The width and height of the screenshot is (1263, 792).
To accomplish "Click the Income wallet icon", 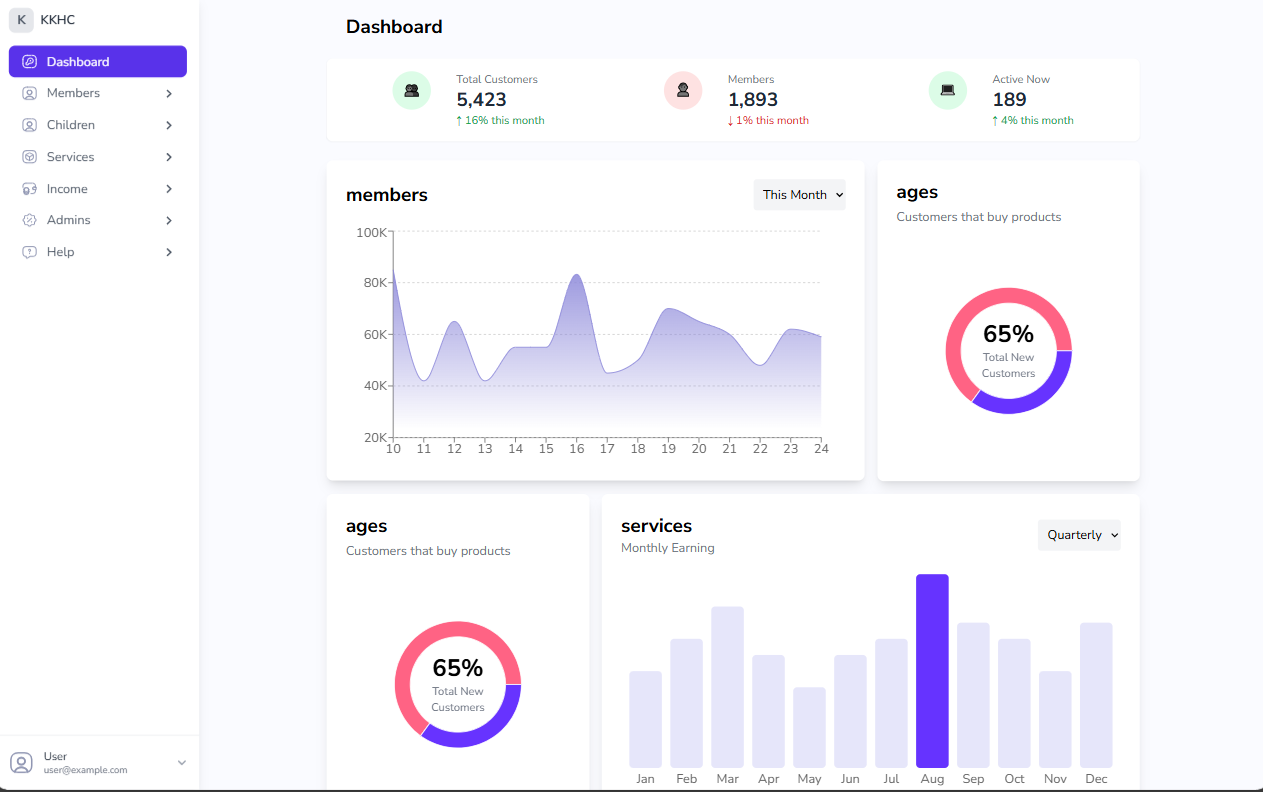I will (29, 189).
